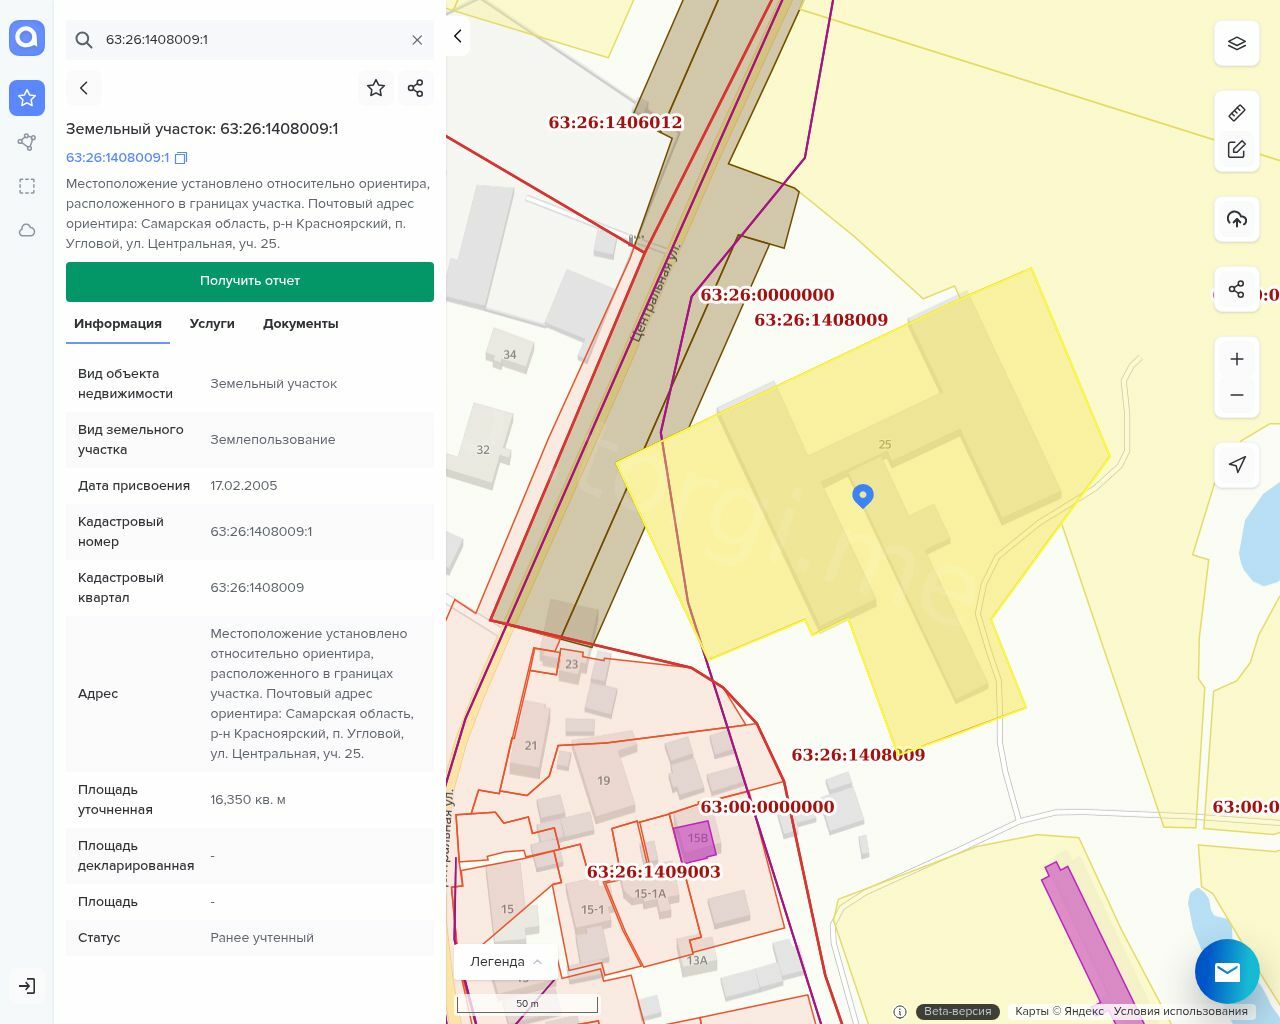Viewport: 1280px width, 1024px height.
Task: Activate the draw/edit tool on map
Action: click(1236, 150)
